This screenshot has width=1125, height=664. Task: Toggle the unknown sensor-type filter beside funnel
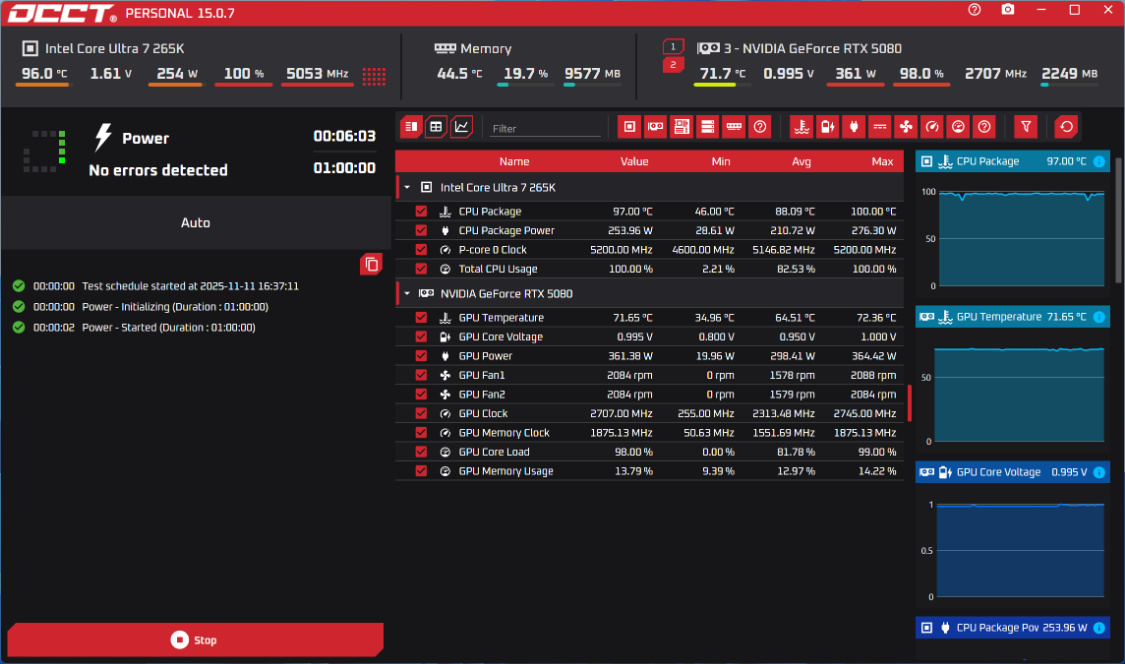984,127
